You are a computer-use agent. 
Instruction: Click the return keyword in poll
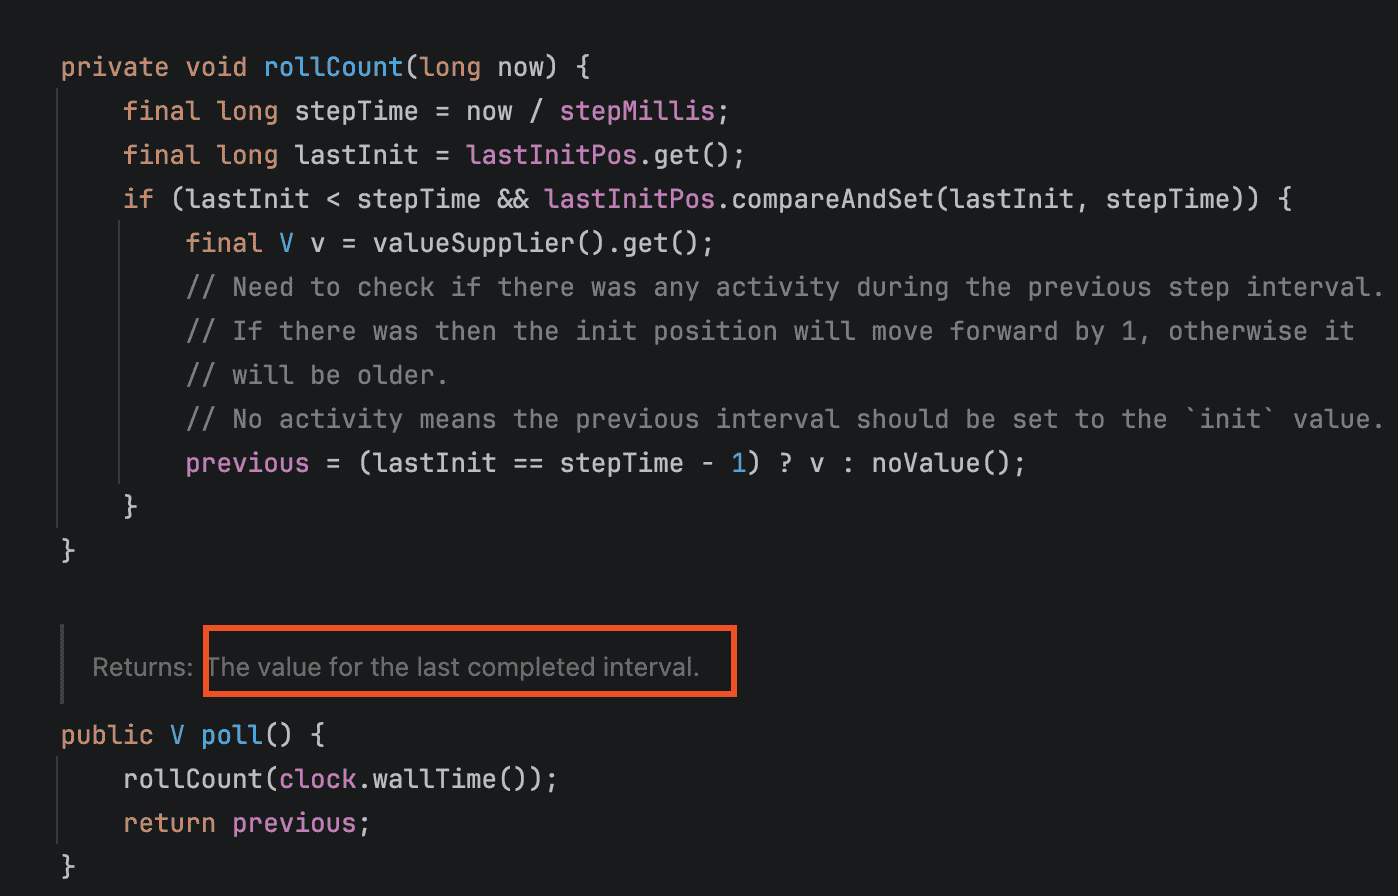[169, 823]
